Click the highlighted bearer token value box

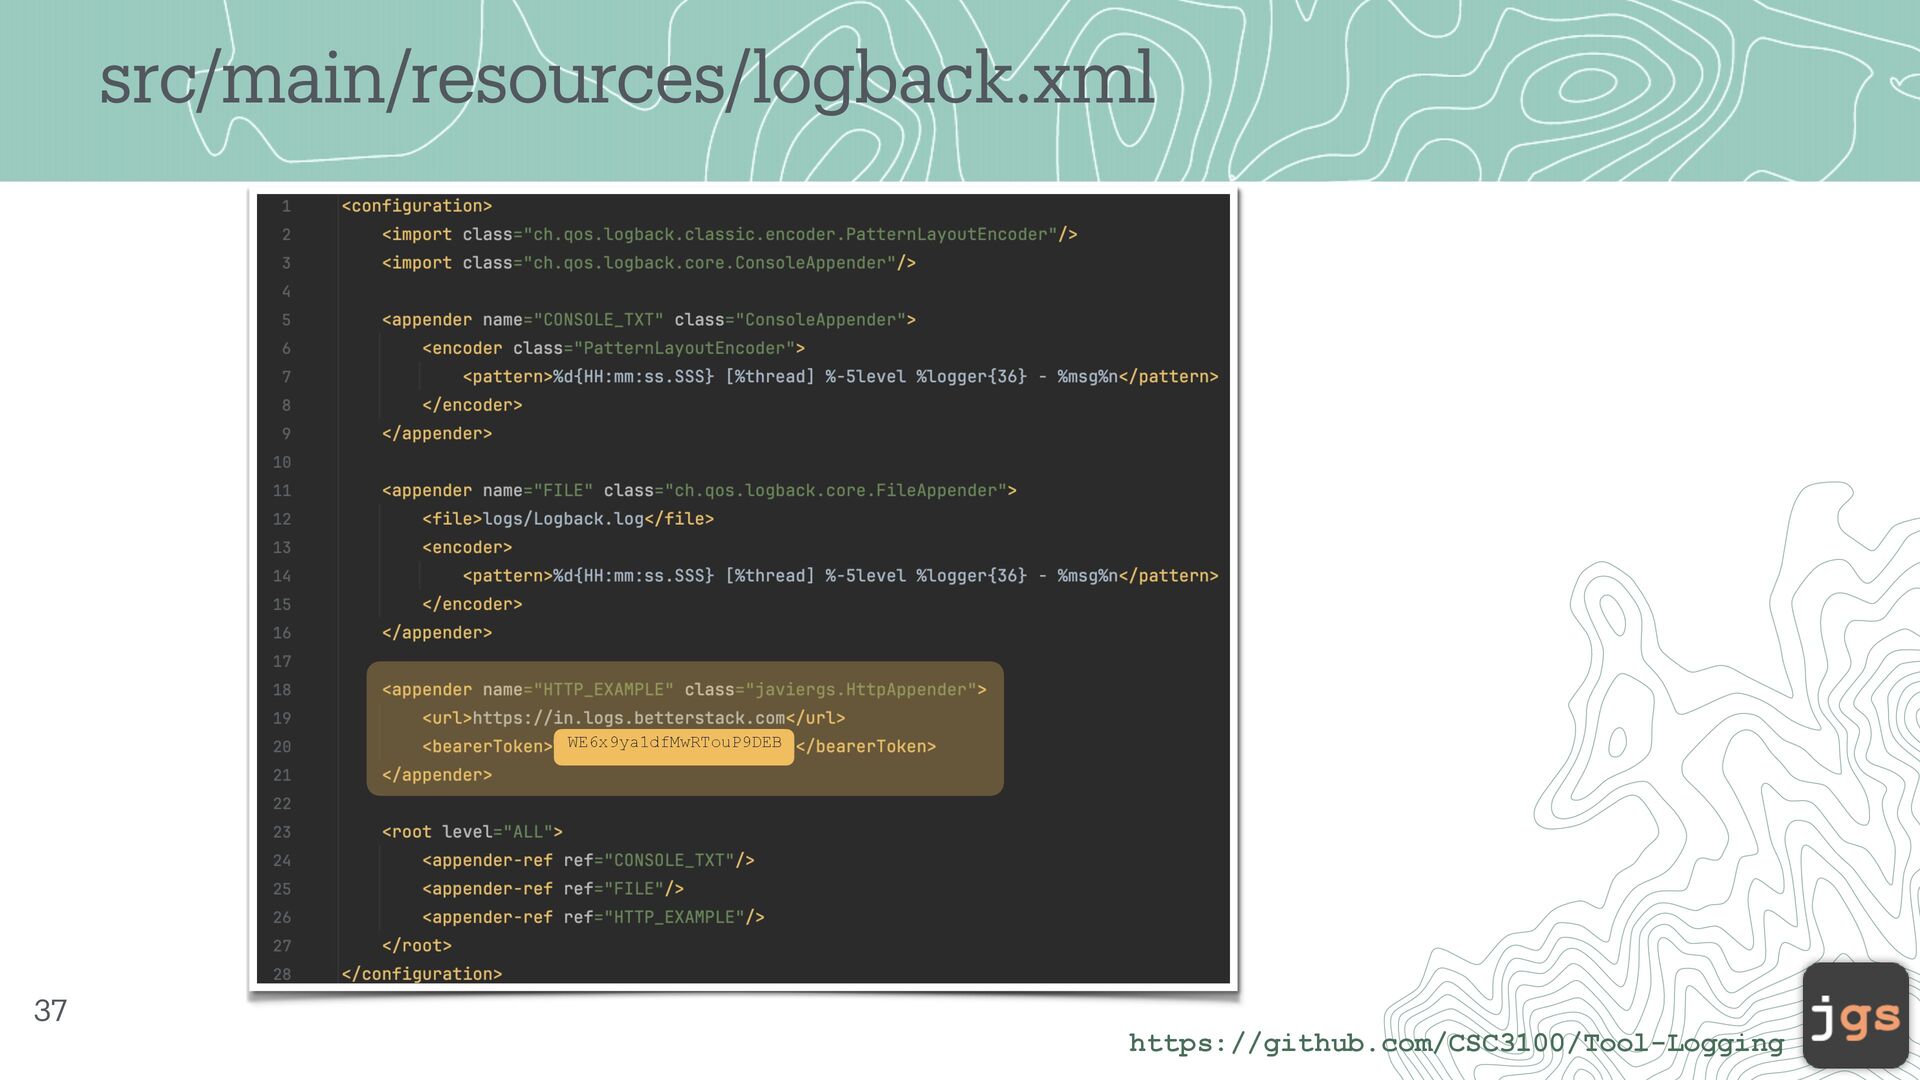pos(673,746)
